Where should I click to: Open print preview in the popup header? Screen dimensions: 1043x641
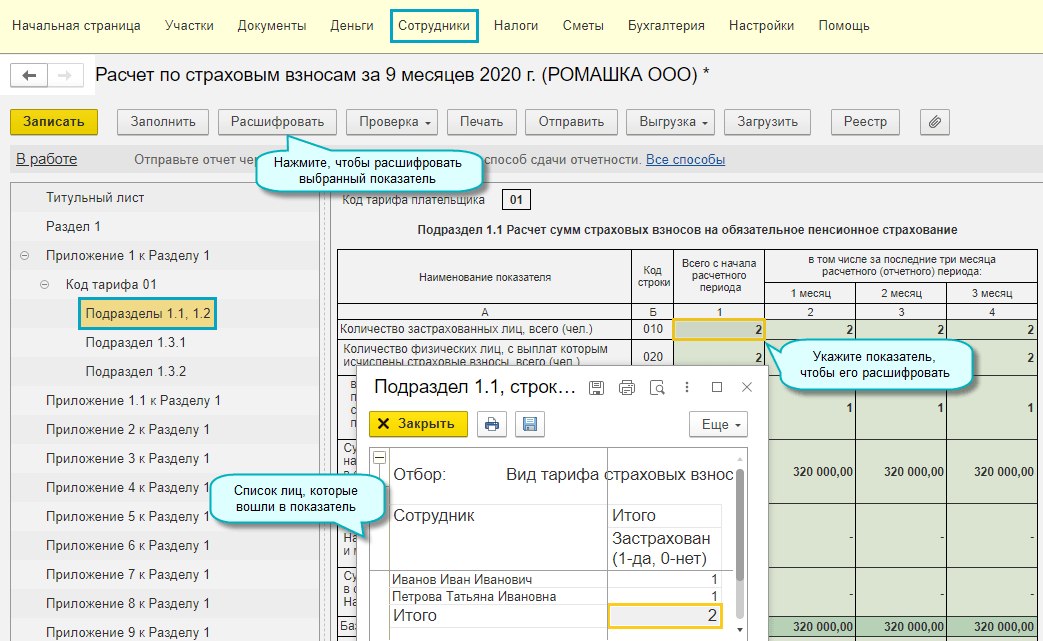click(x=657, y=388)
